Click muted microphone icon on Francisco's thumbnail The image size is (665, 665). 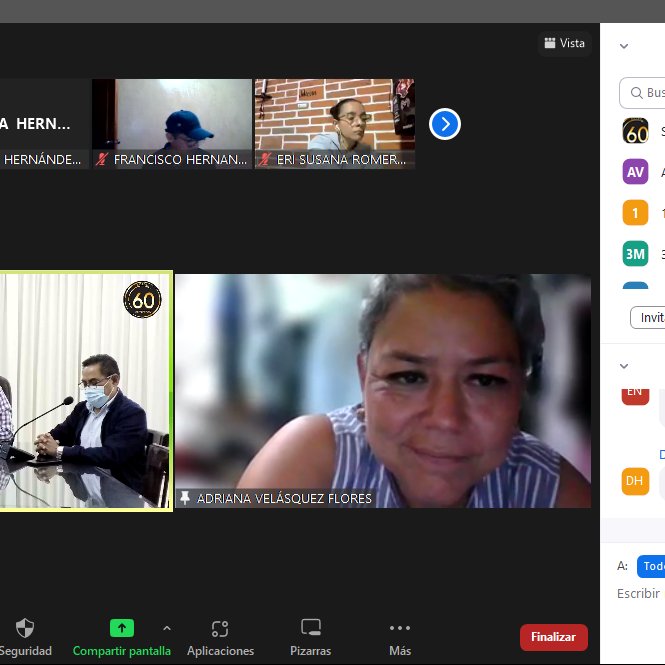pos(102,159)
